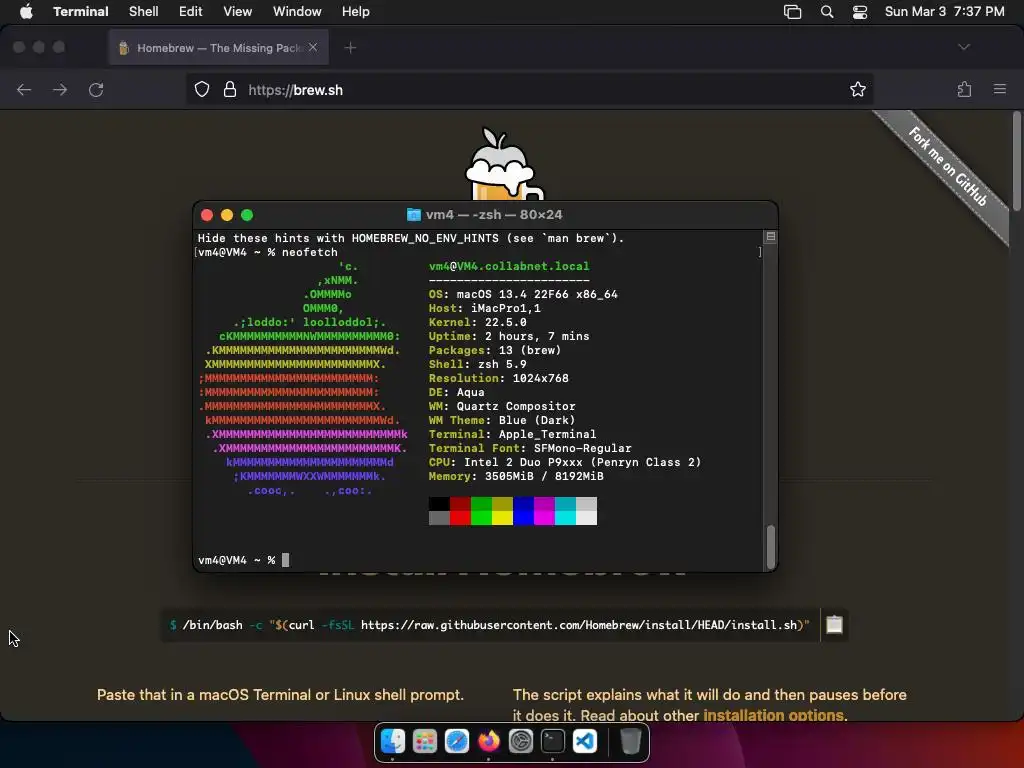
Task: Expand the list all tabs chevron
Action: pos(964,47)
